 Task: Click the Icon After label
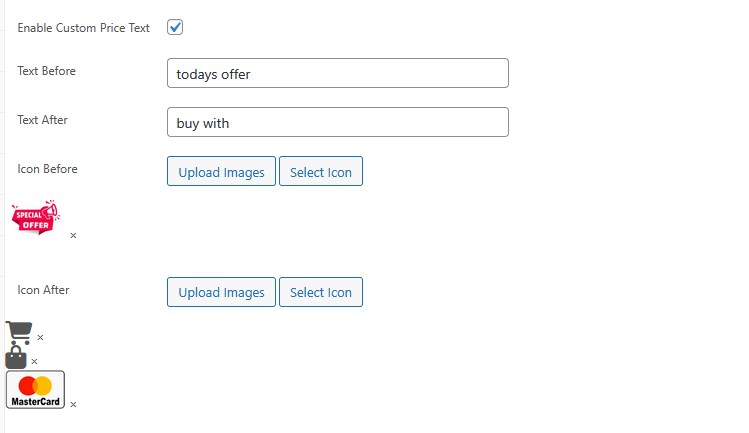tap(43, 290)
